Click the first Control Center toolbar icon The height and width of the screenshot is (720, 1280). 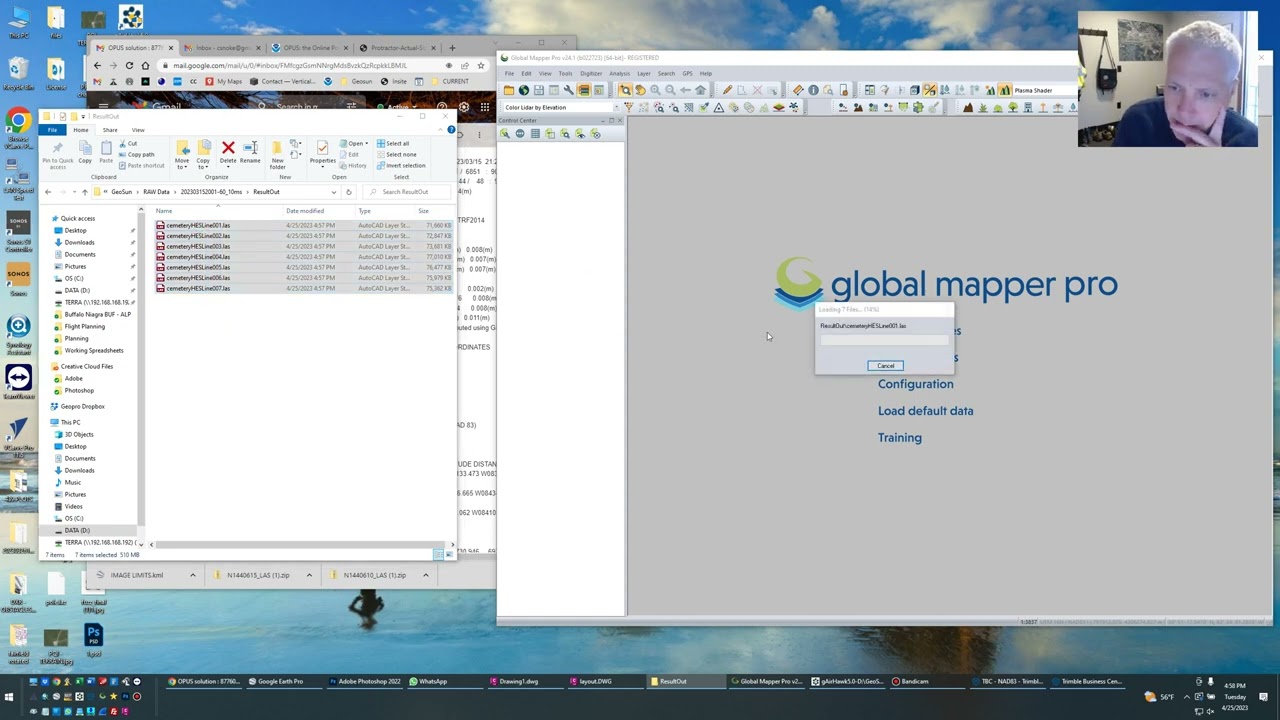[505, 133]
